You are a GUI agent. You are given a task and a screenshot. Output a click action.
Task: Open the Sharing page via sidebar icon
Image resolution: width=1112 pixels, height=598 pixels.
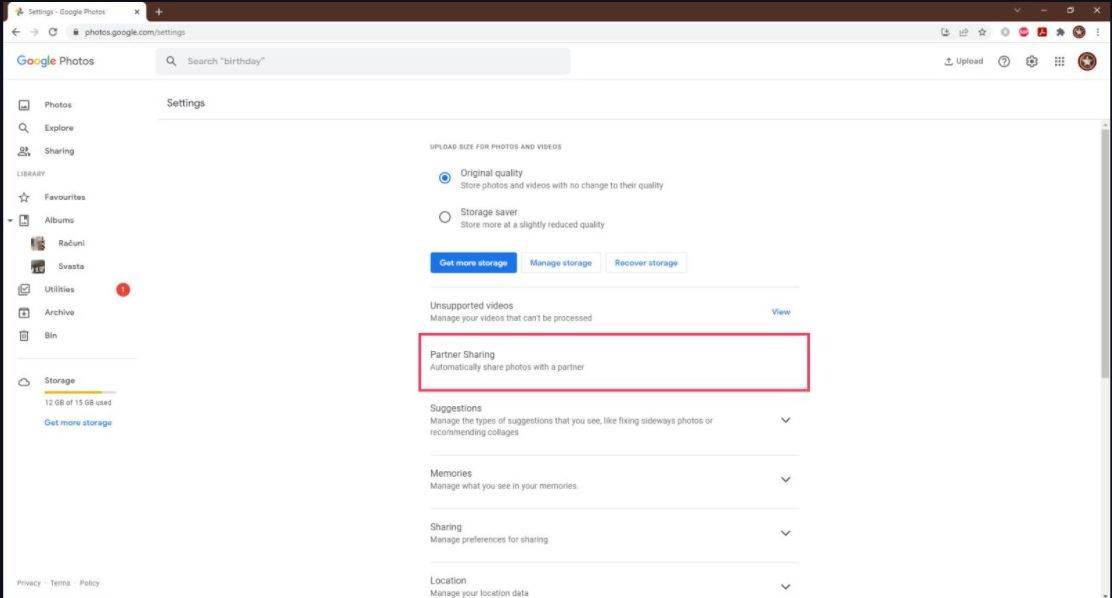(58, 150)
